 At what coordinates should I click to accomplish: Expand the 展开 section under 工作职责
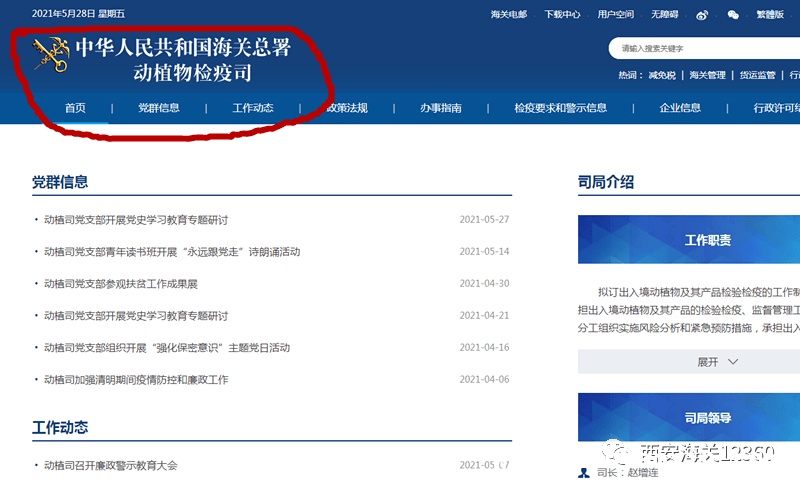coord(717,362)
